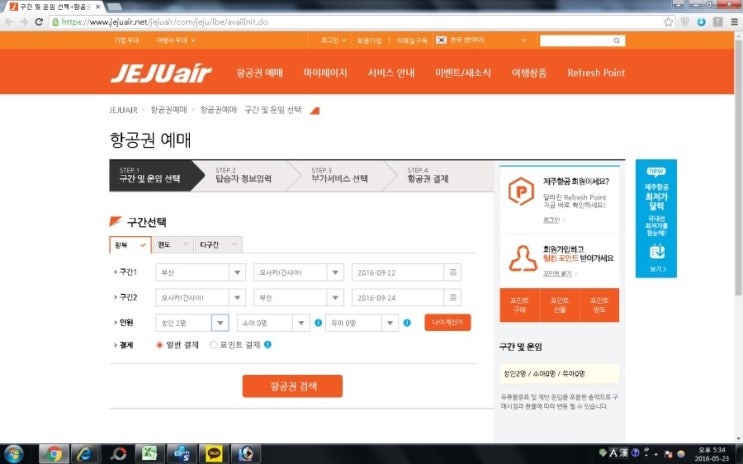This screenshot has height=464, width=743.
Task: Open 구간1 arrival city dropdown (오사카)
Action: [299, 273]
